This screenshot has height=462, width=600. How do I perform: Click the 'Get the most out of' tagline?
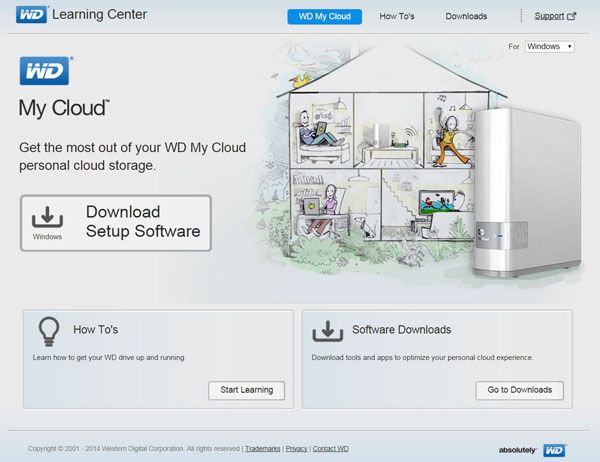point(132,157)
